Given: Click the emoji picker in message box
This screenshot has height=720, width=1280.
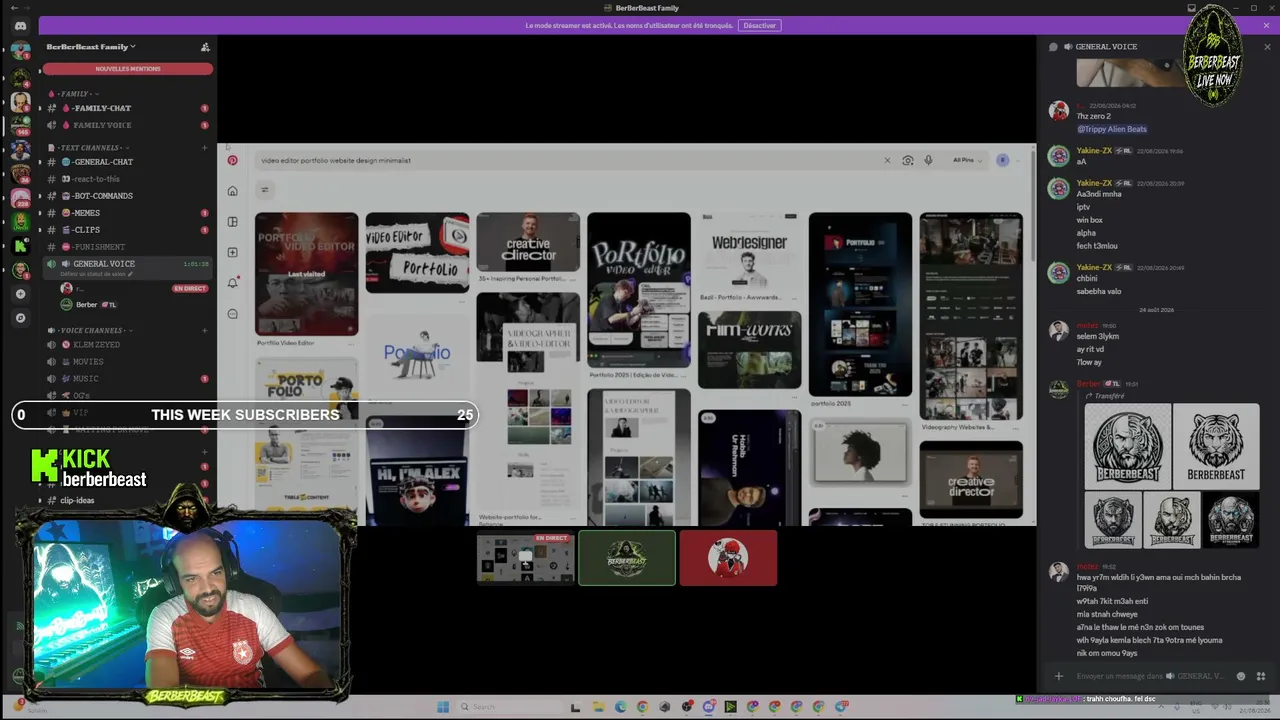Looking at the screenshot, I should click(1241, 676).
